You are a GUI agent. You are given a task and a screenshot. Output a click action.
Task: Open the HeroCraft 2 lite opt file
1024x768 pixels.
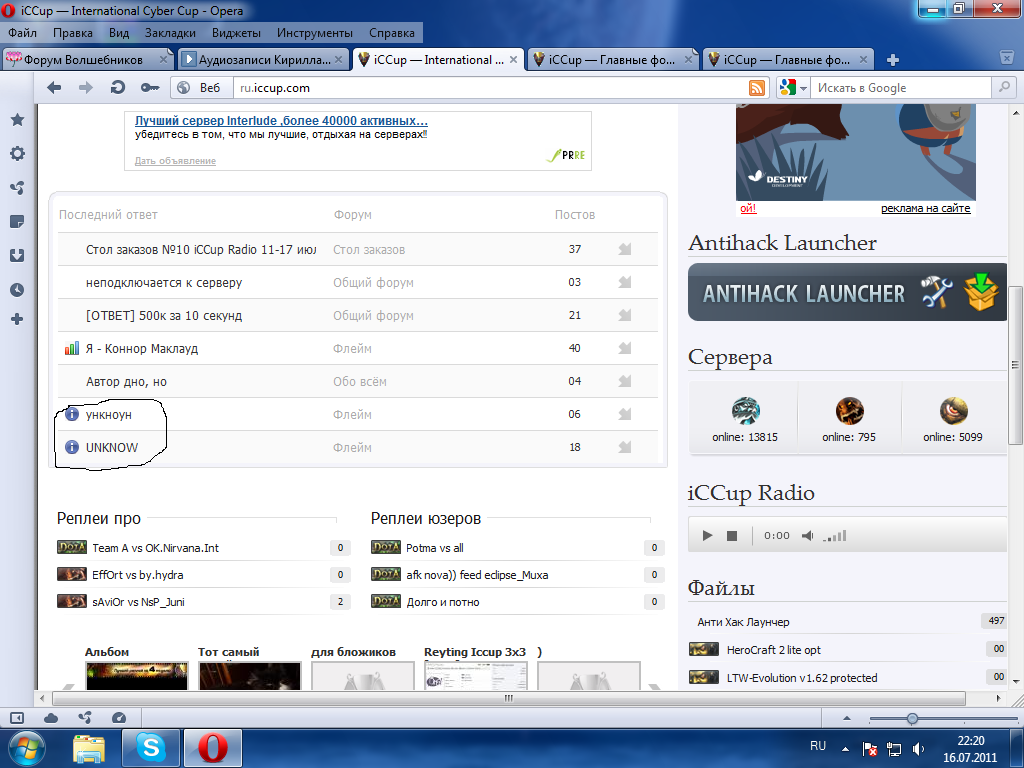coord(774,650)
